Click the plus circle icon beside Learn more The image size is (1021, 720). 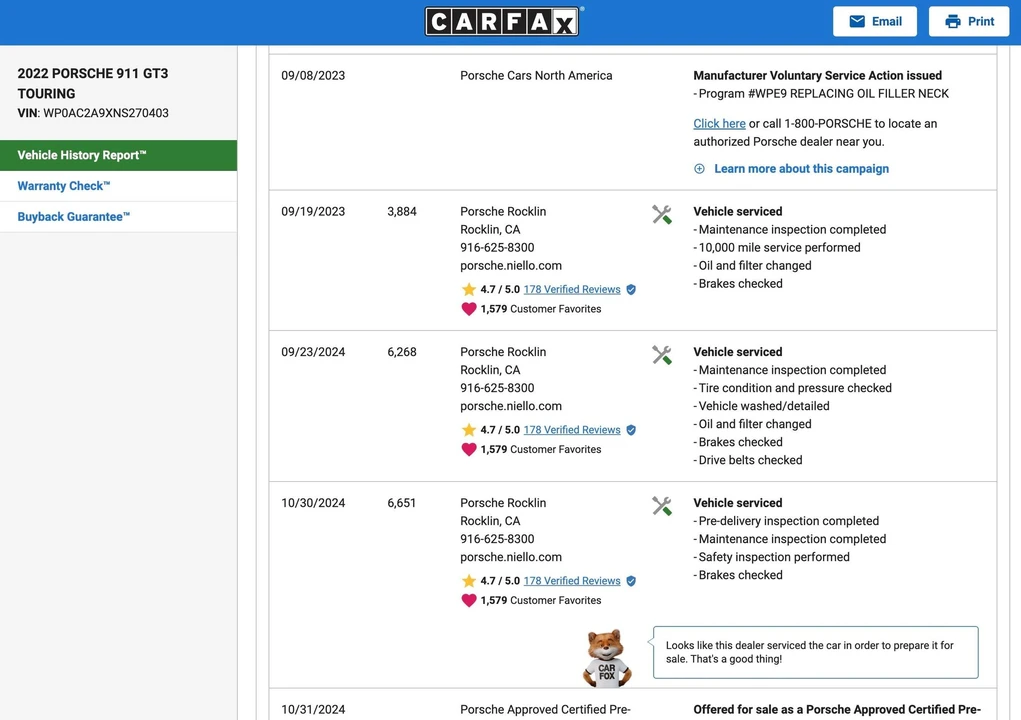tap(699, 169)
